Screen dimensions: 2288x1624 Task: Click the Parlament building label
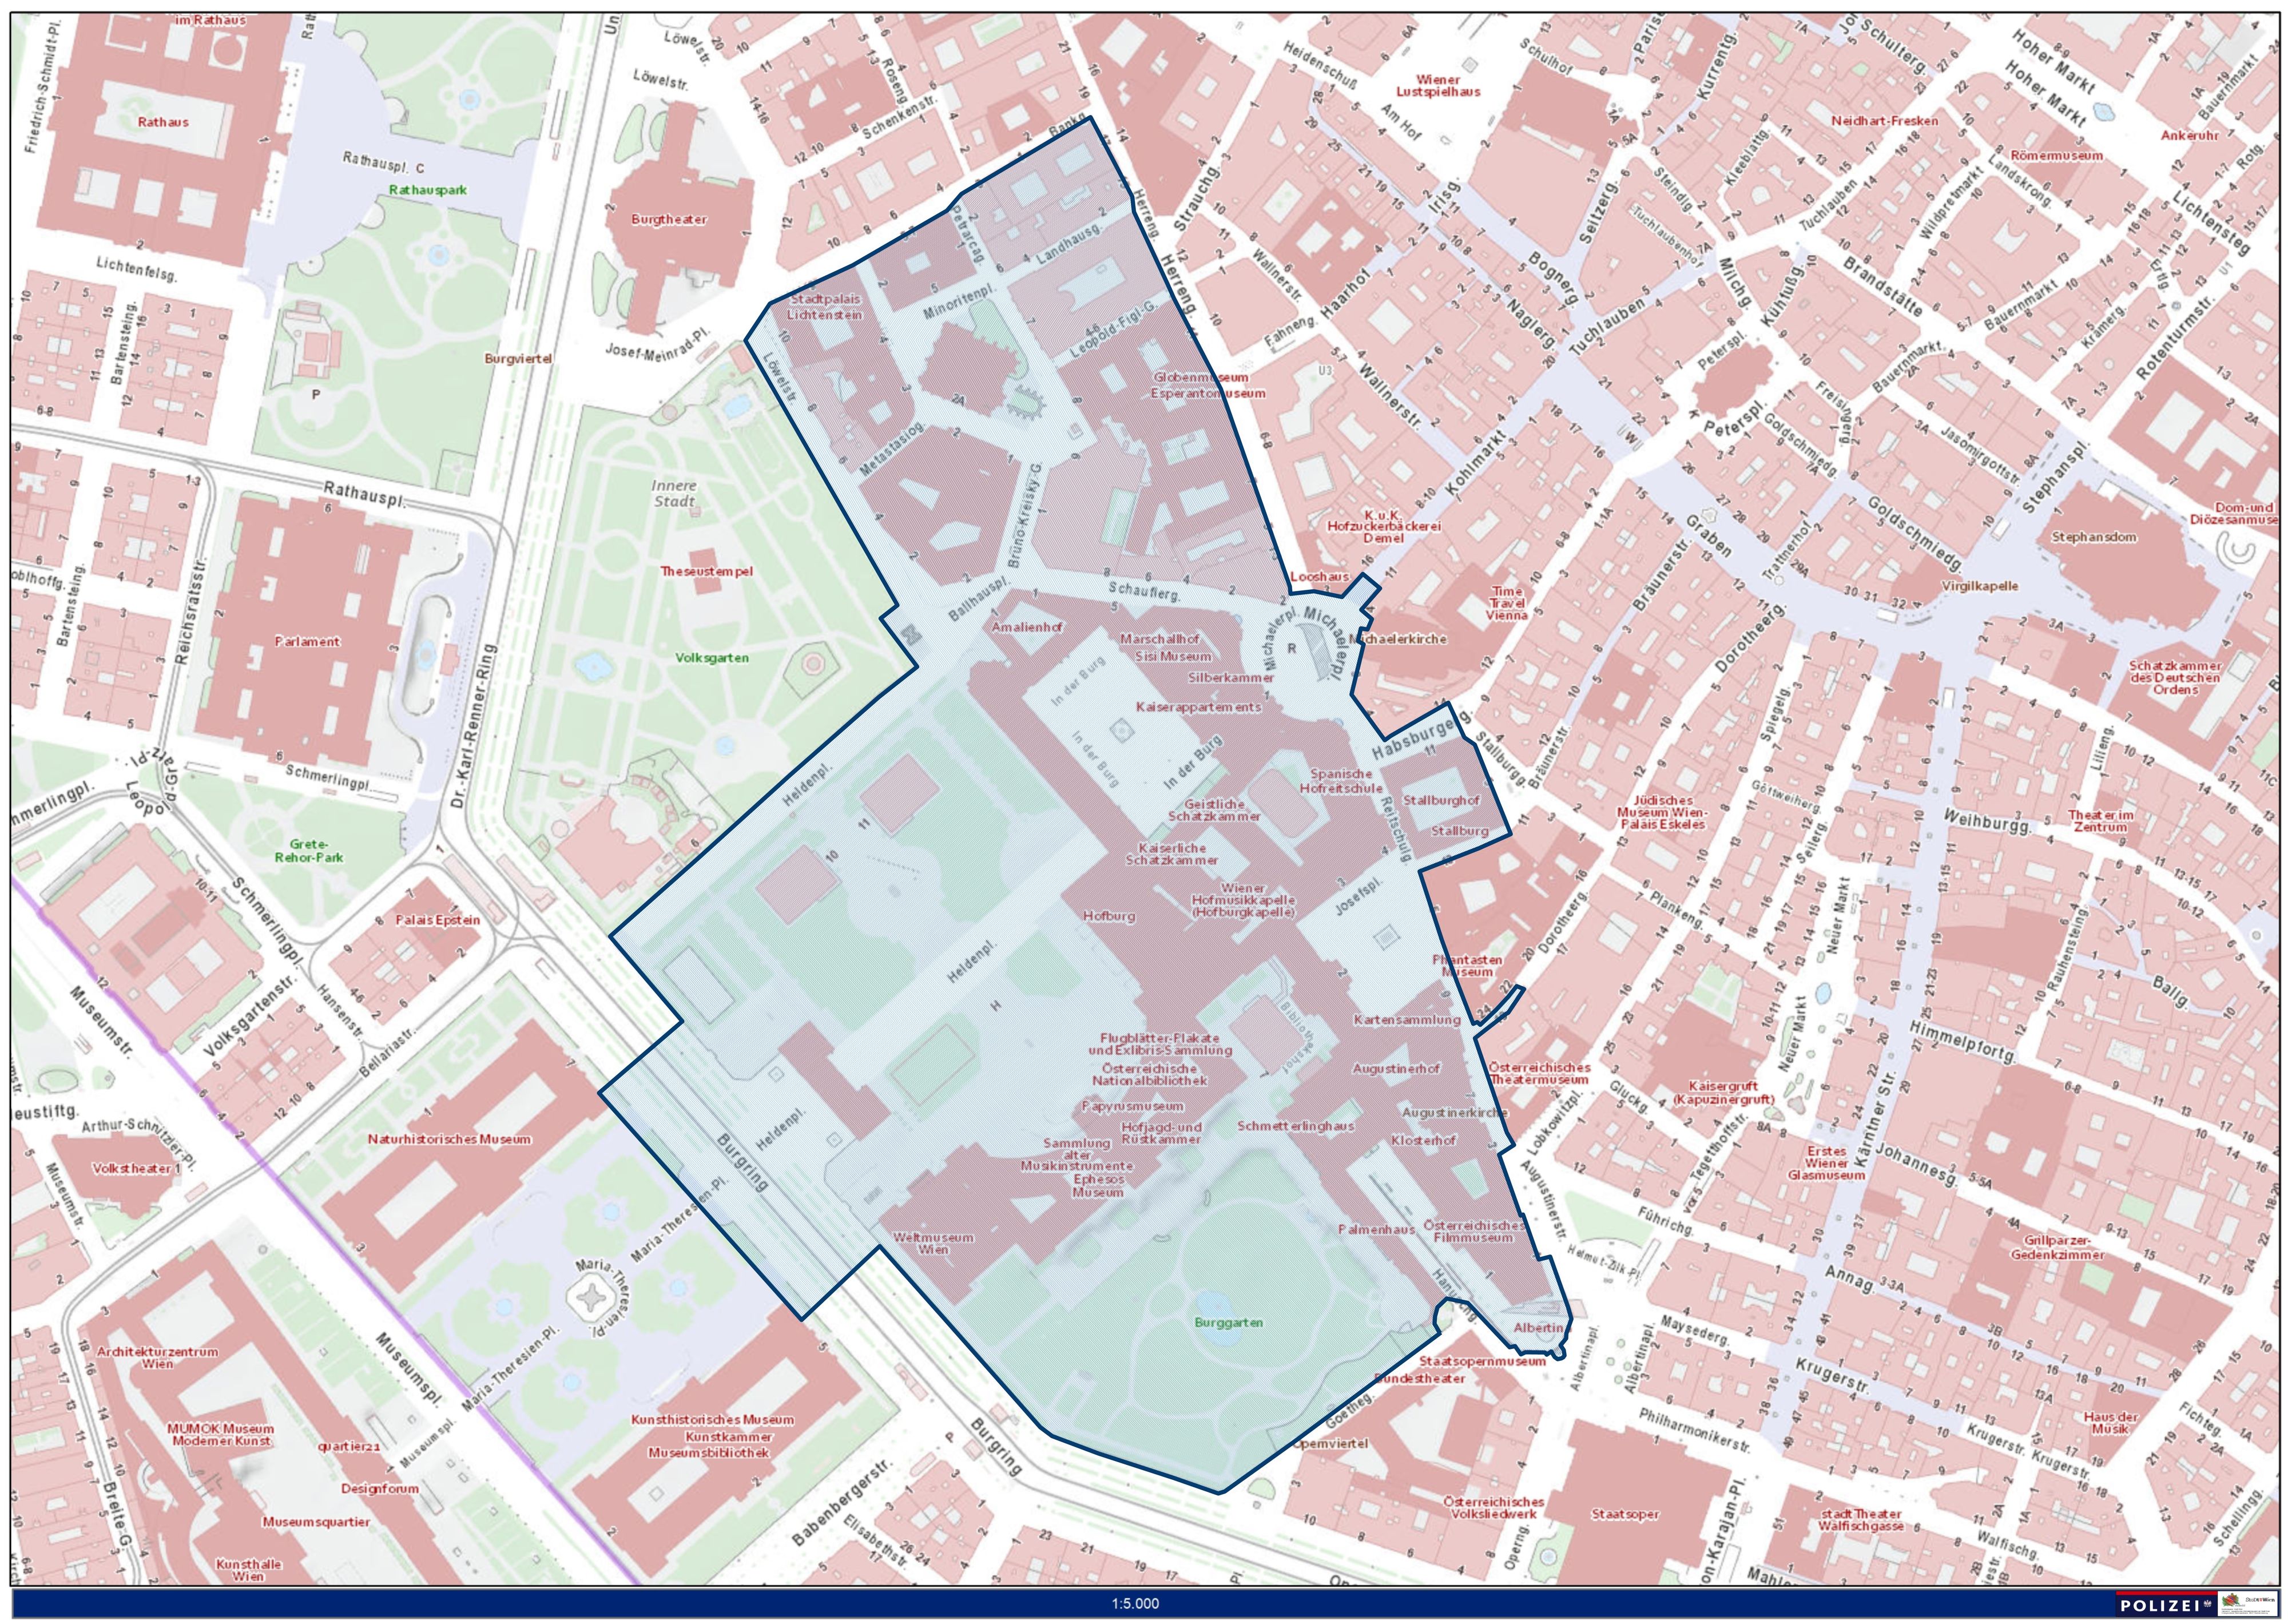click(307, 641)
